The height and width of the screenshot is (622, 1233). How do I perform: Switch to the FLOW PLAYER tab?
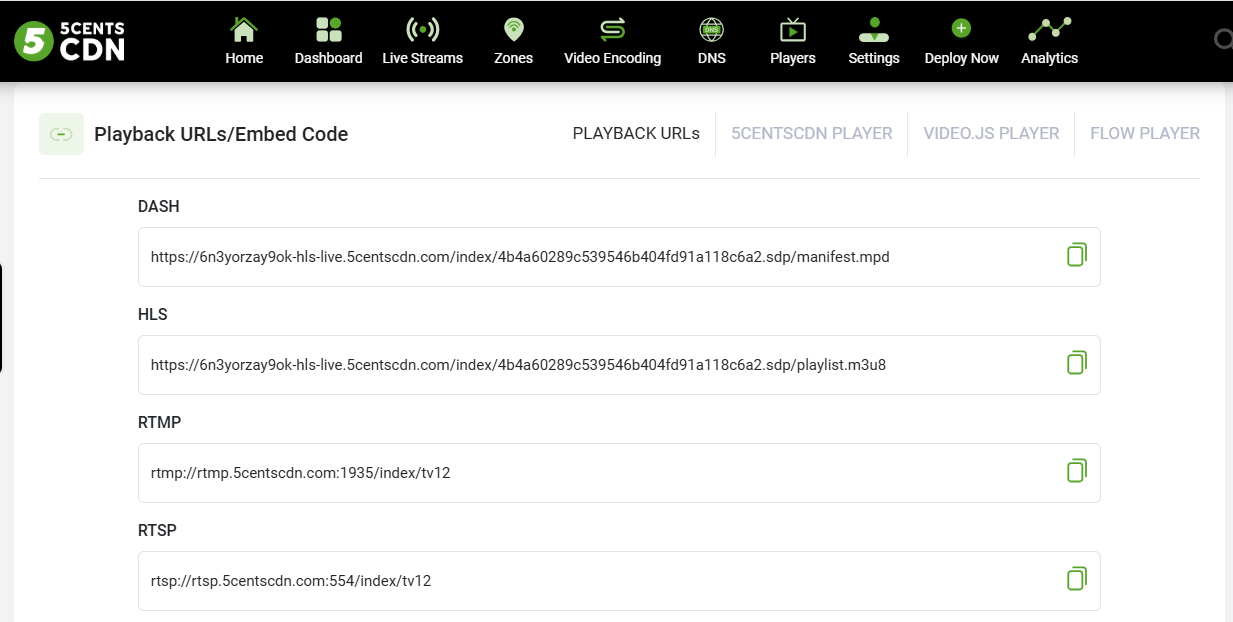(x=1145, y=133)
